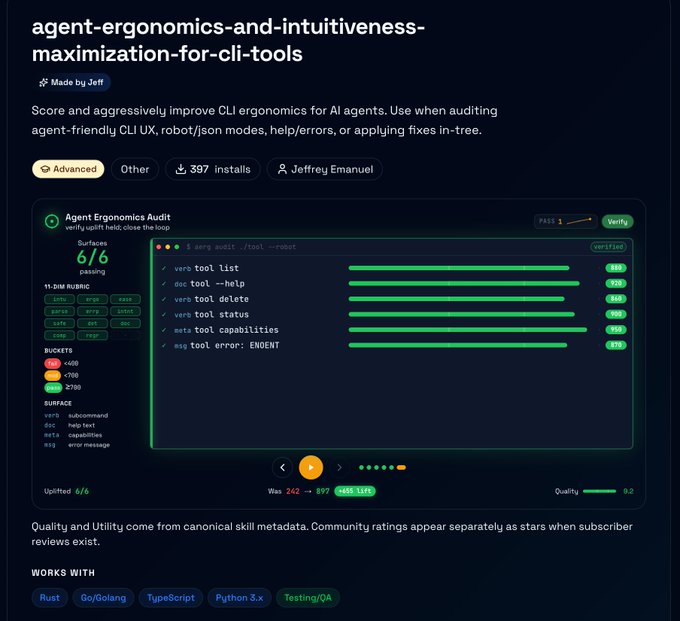This screenshot has width=680, height=621.
Task: Click the download icon beside 397 installs
Action: click(180, 169)
